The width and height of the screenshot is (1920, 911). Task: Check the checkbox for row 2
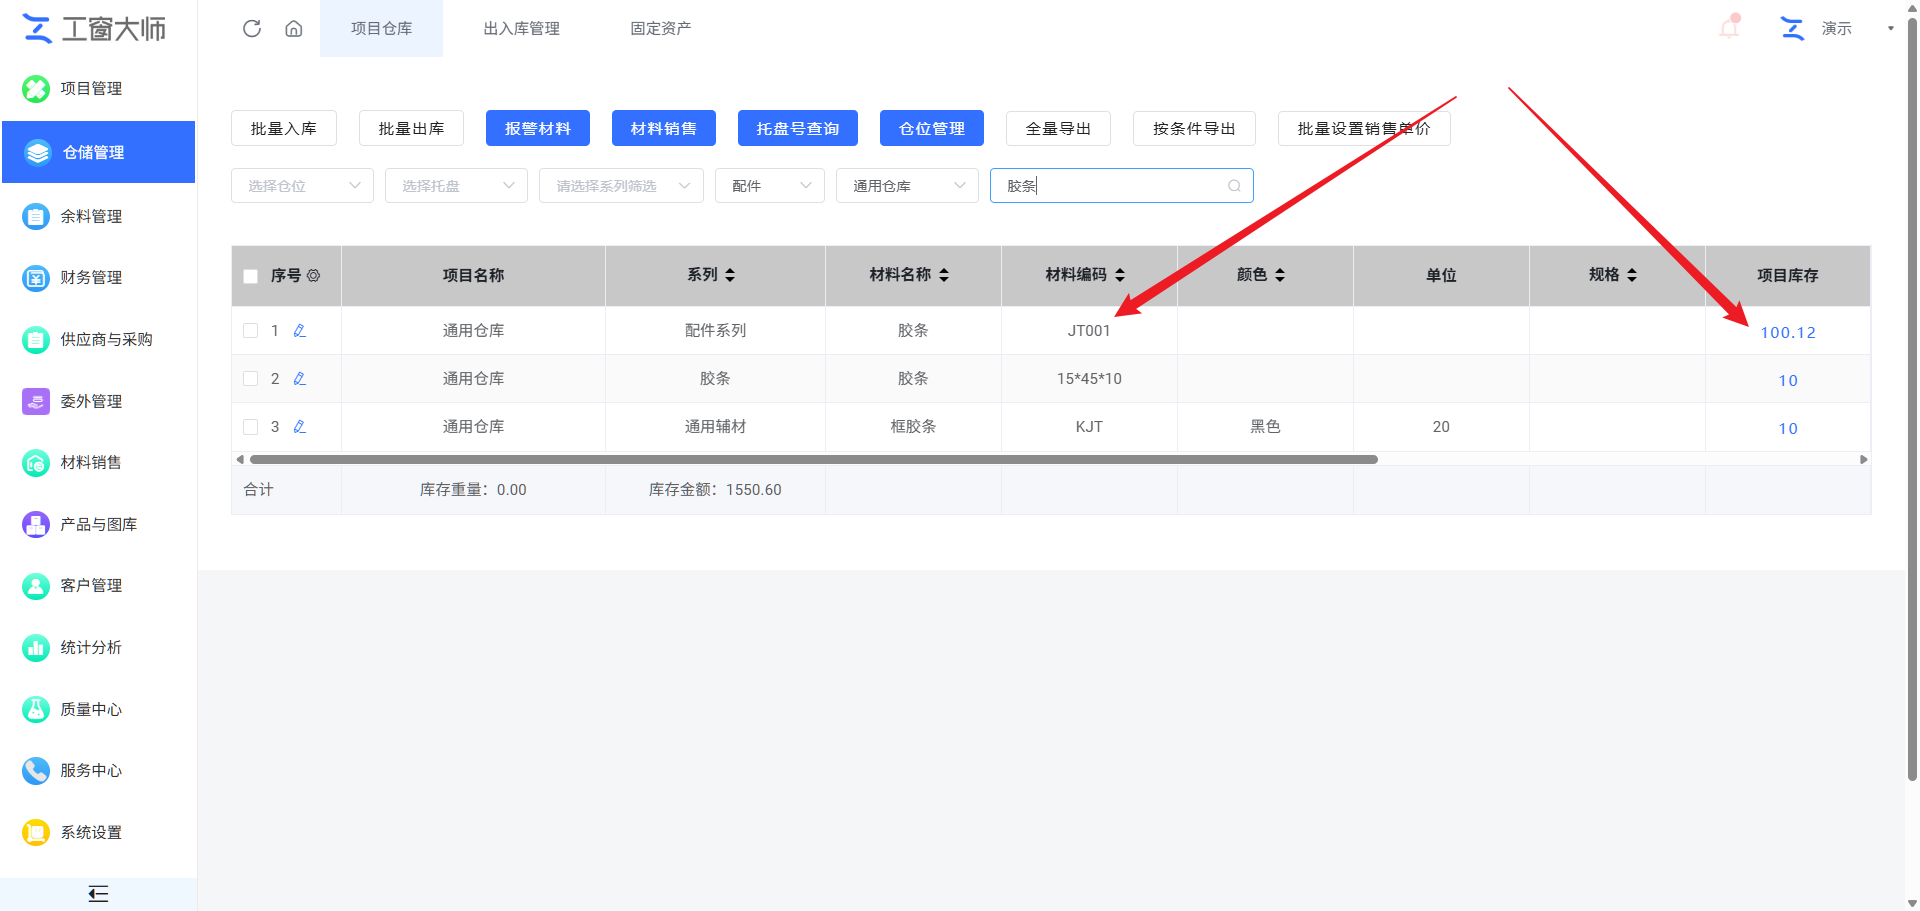tap(251, 379)
